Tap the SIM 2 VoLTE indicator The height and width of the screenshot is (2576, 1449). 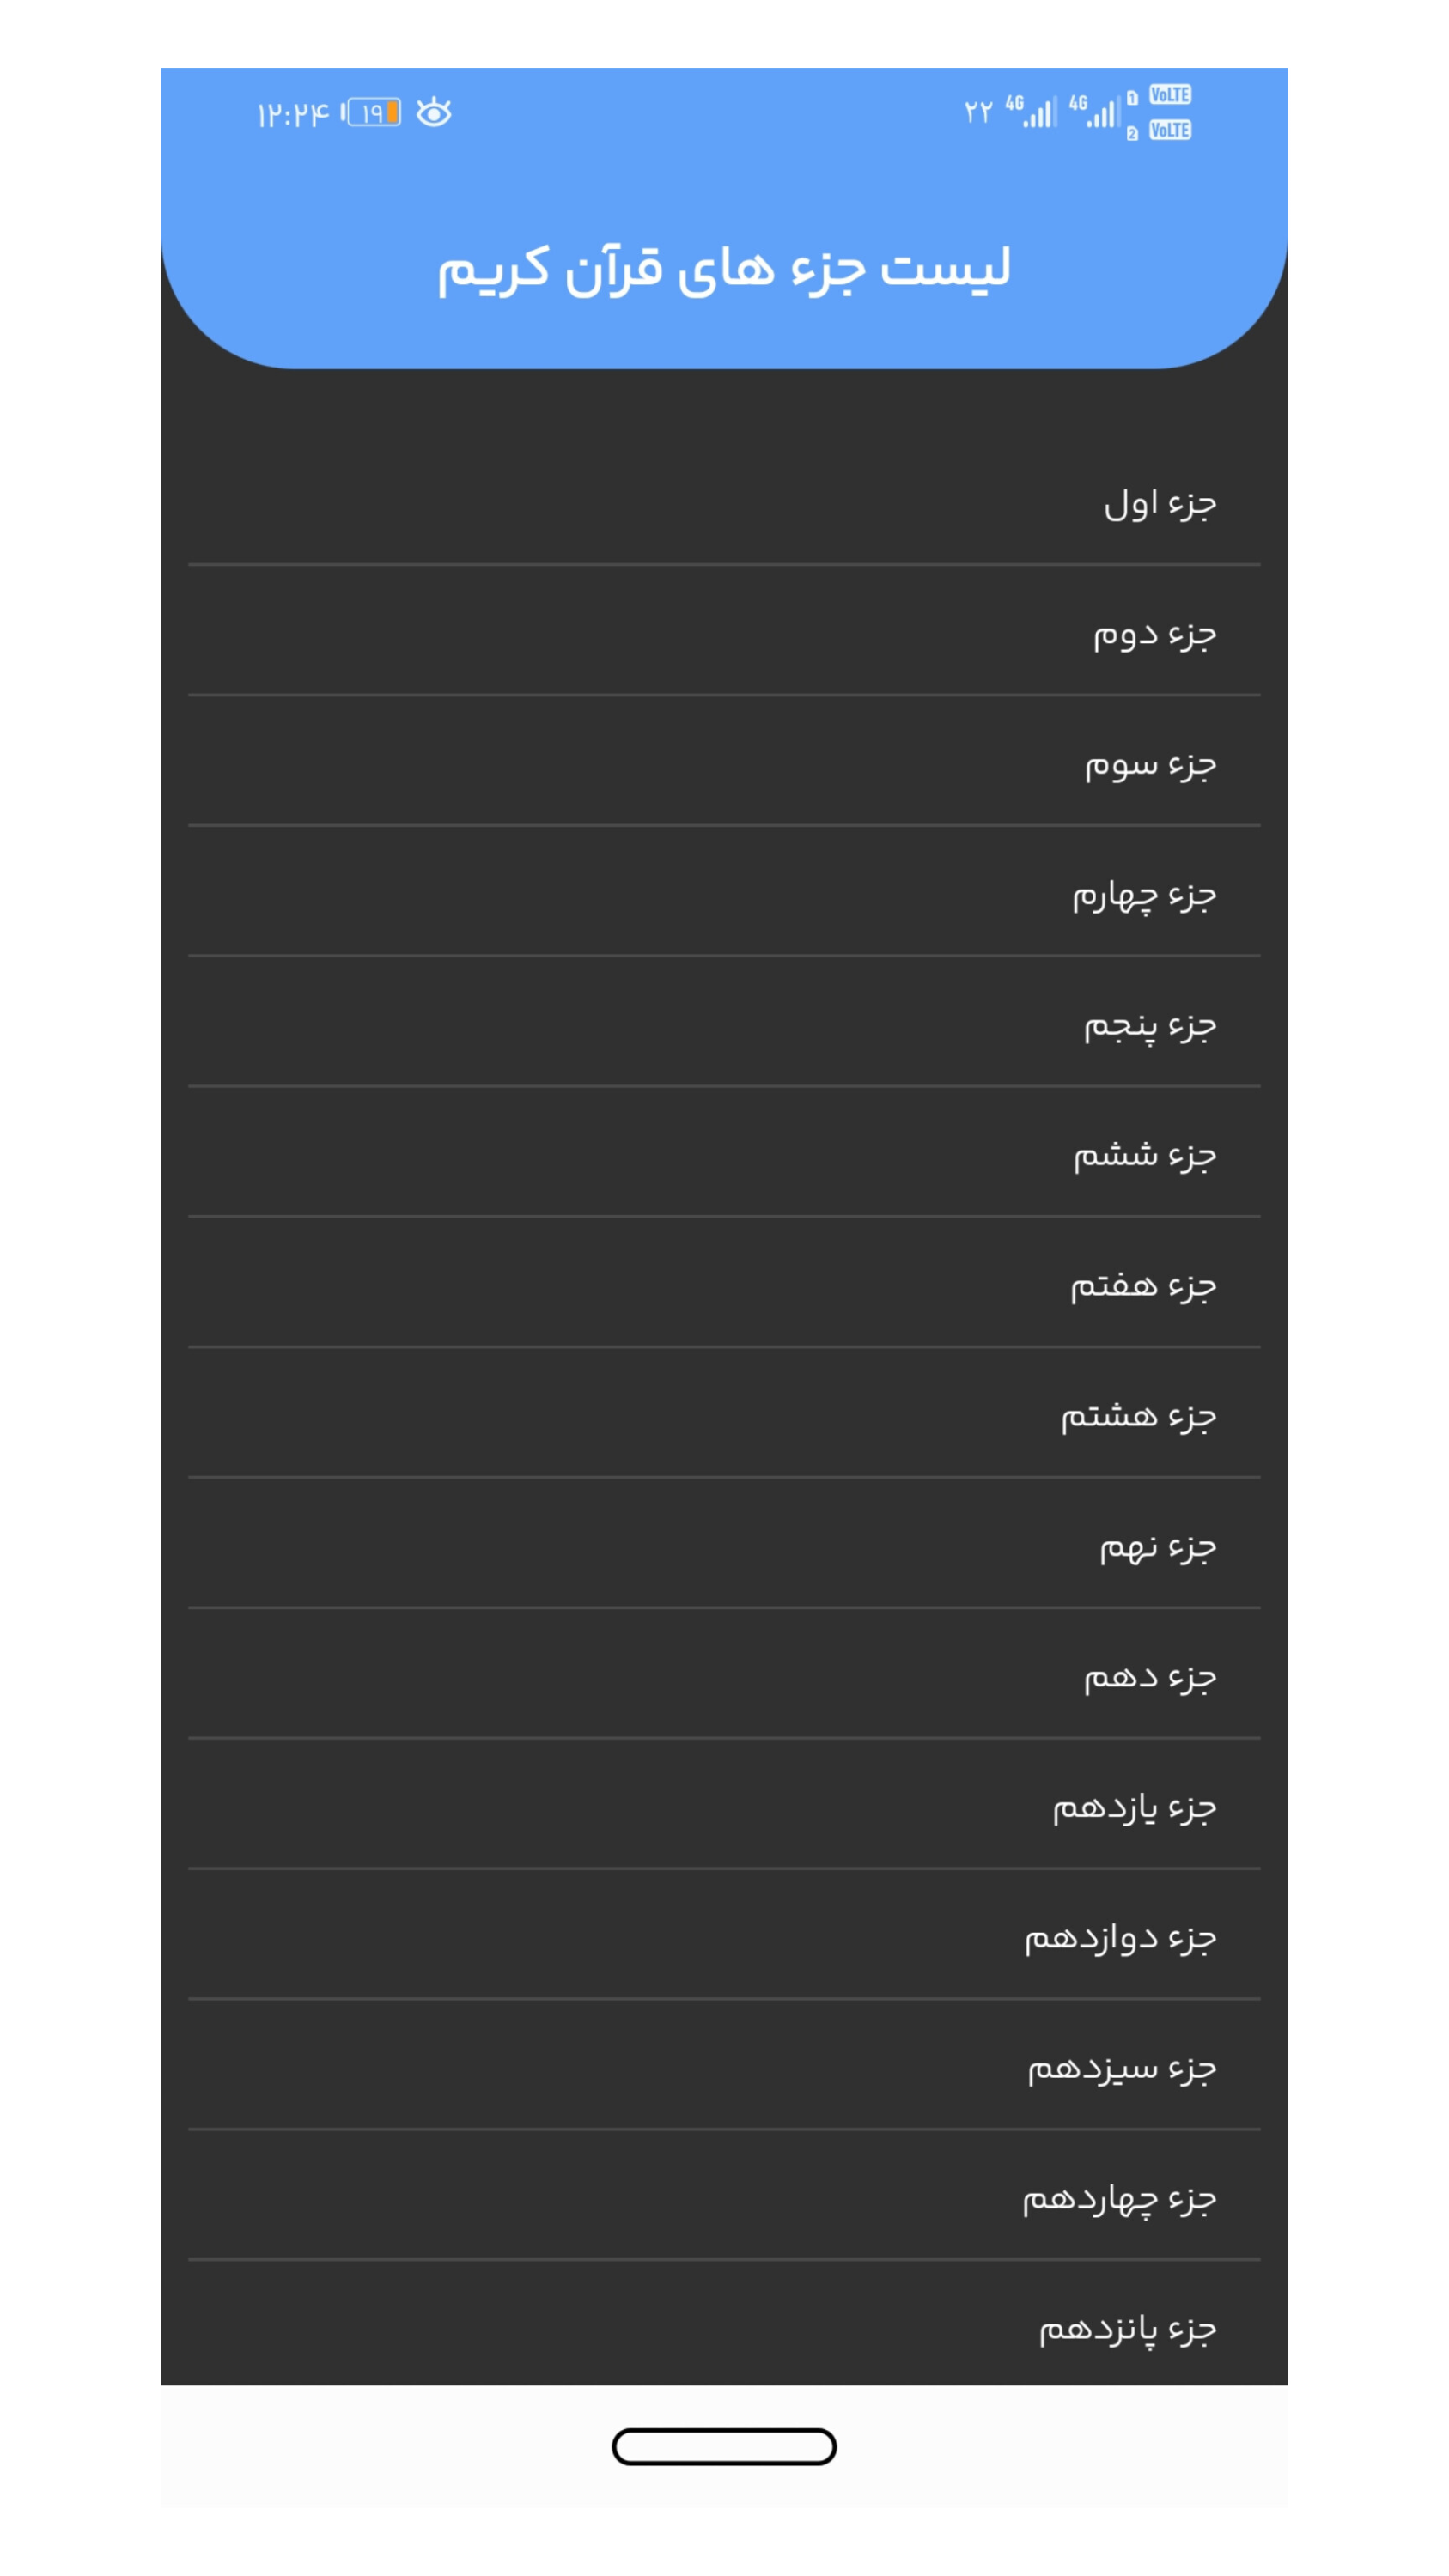[x=1169, y=130]
